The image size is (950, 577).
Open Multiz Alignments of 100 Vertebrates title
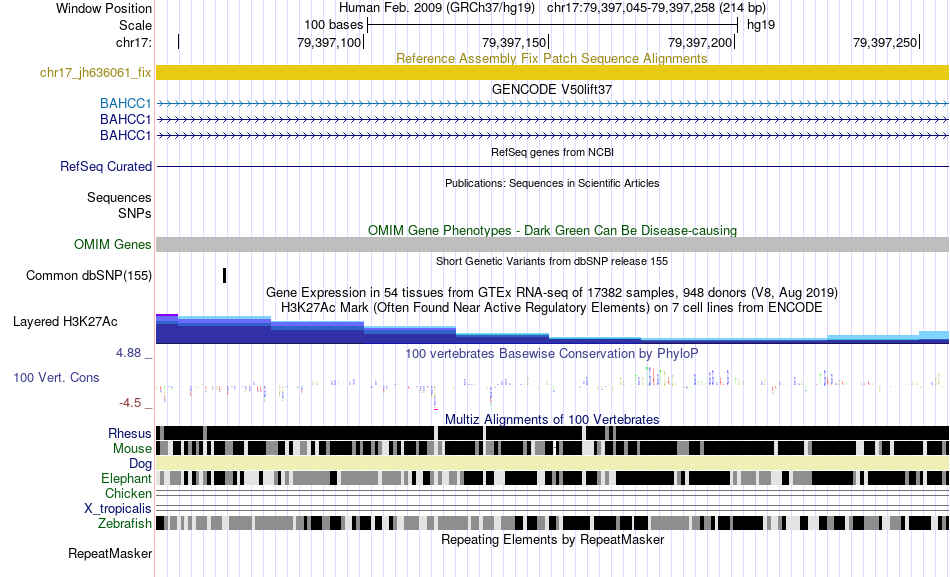point(552,419)
